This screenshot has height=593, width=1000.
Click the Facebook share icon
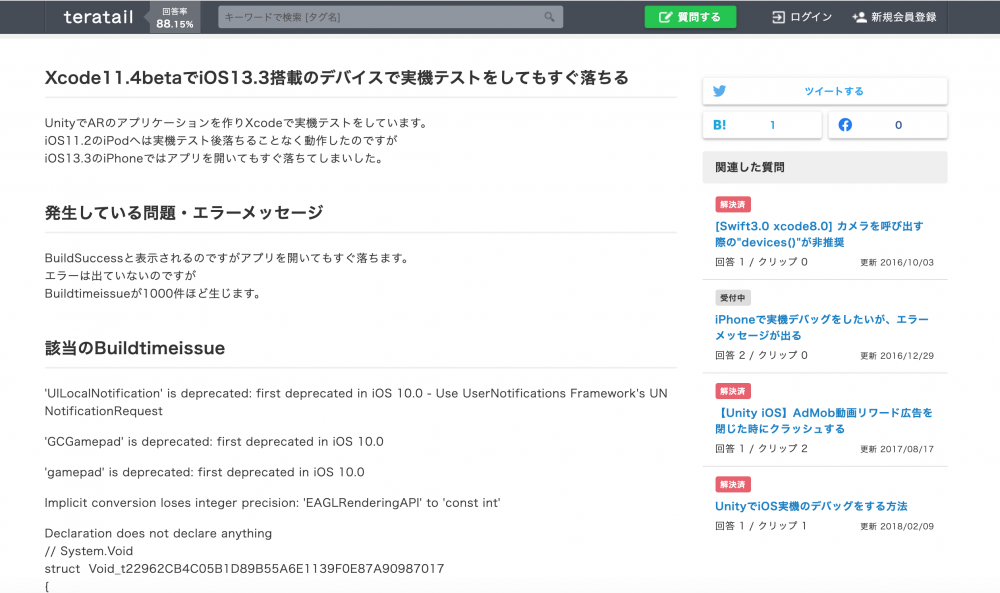click(x=845, y=125)
